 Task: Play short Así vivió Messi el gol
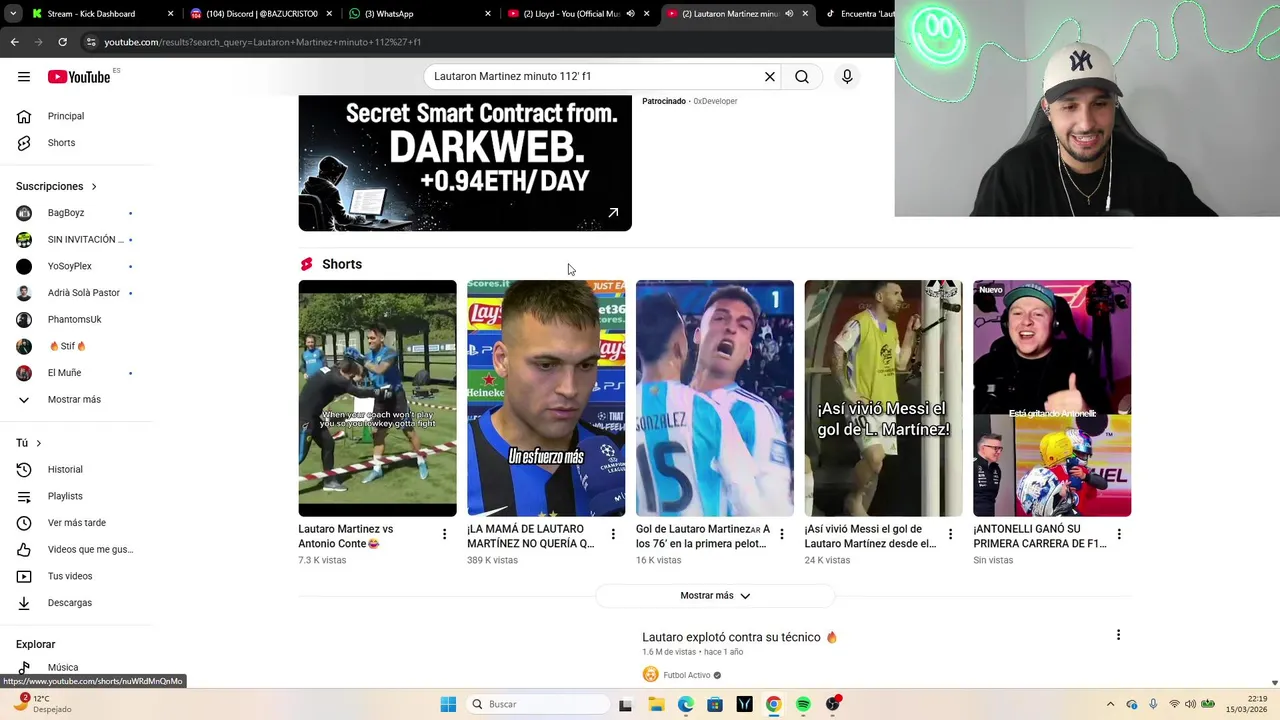point(883,398)
